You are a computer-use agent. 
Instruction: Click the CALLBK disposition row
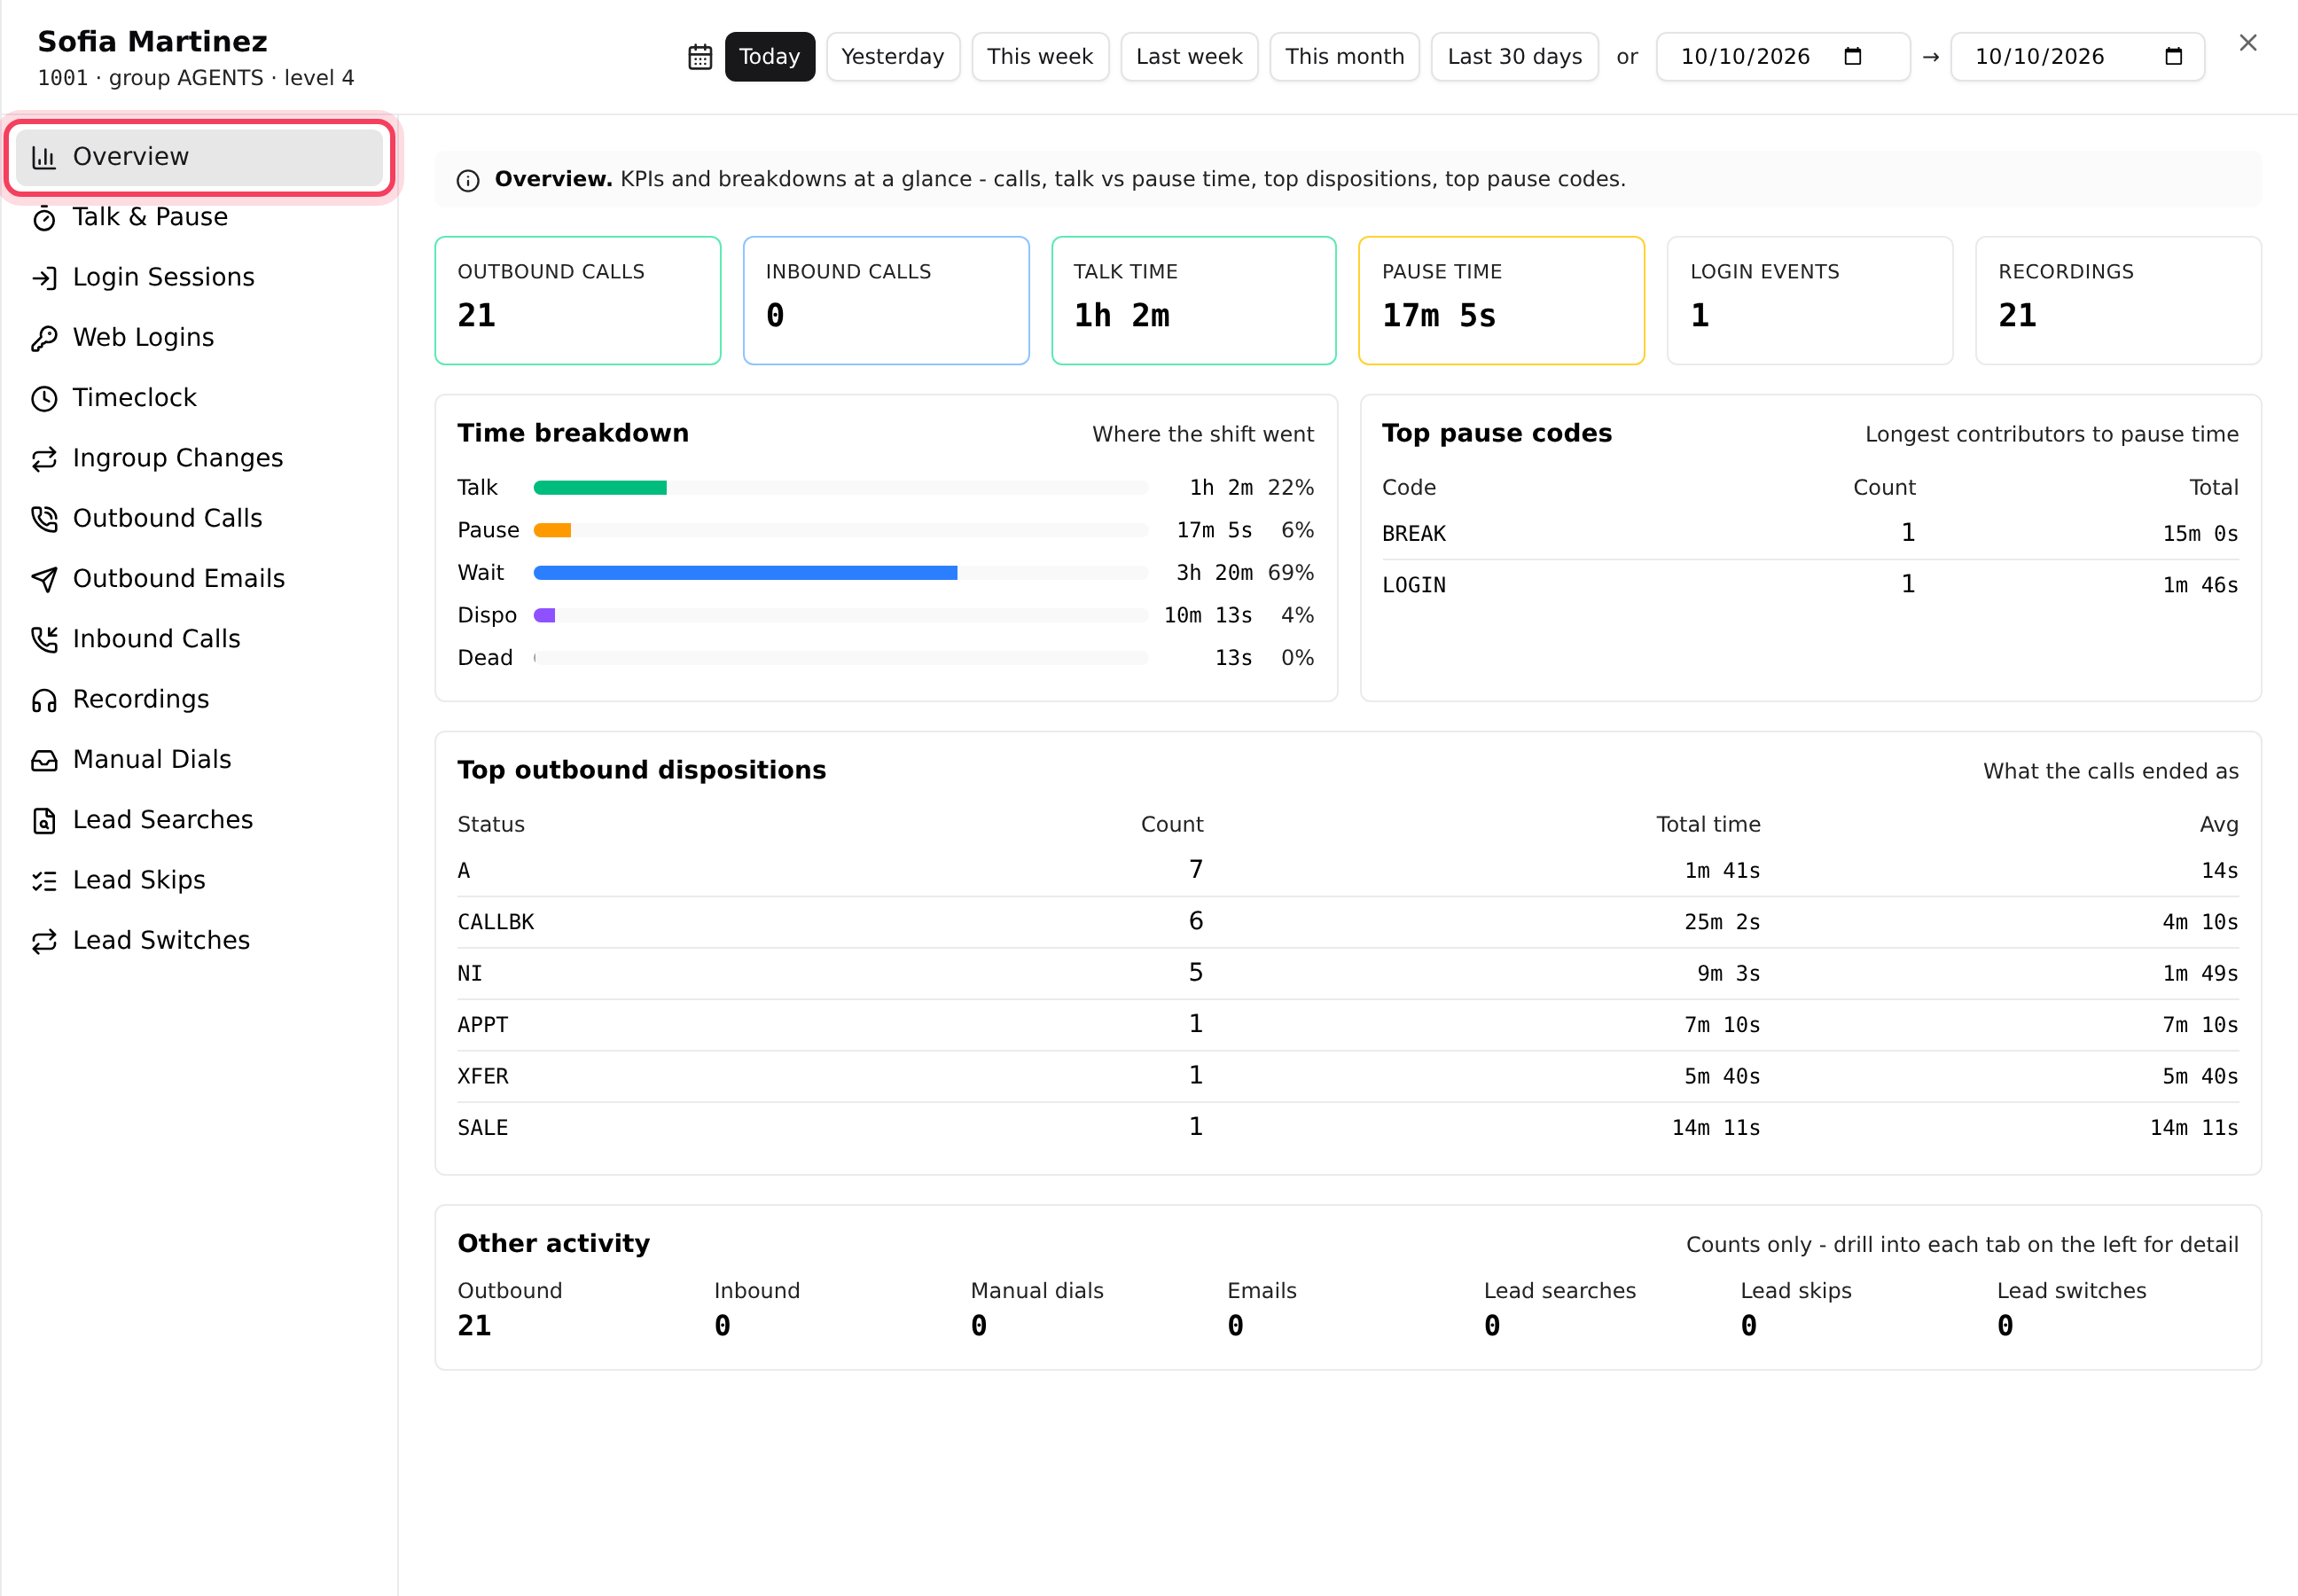1346,922
